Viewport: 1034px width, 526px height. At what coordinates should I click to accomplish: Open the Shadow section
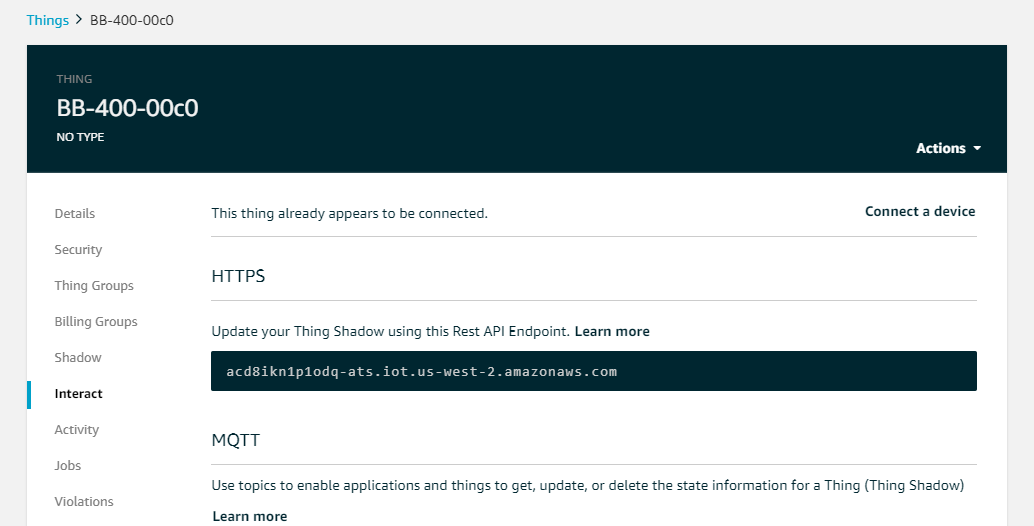[78, 357]
